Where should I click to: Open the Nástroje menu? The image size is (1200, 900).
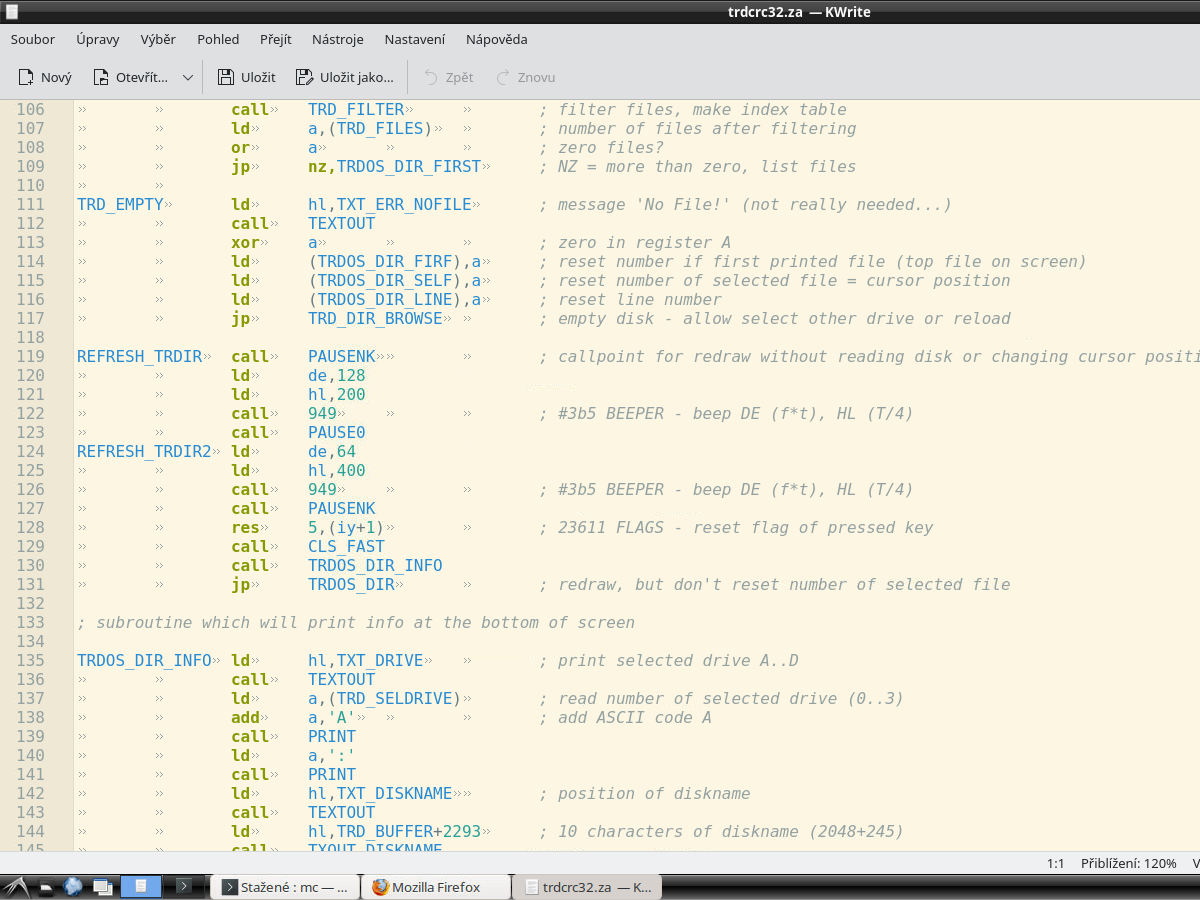[x=338, y=39]
